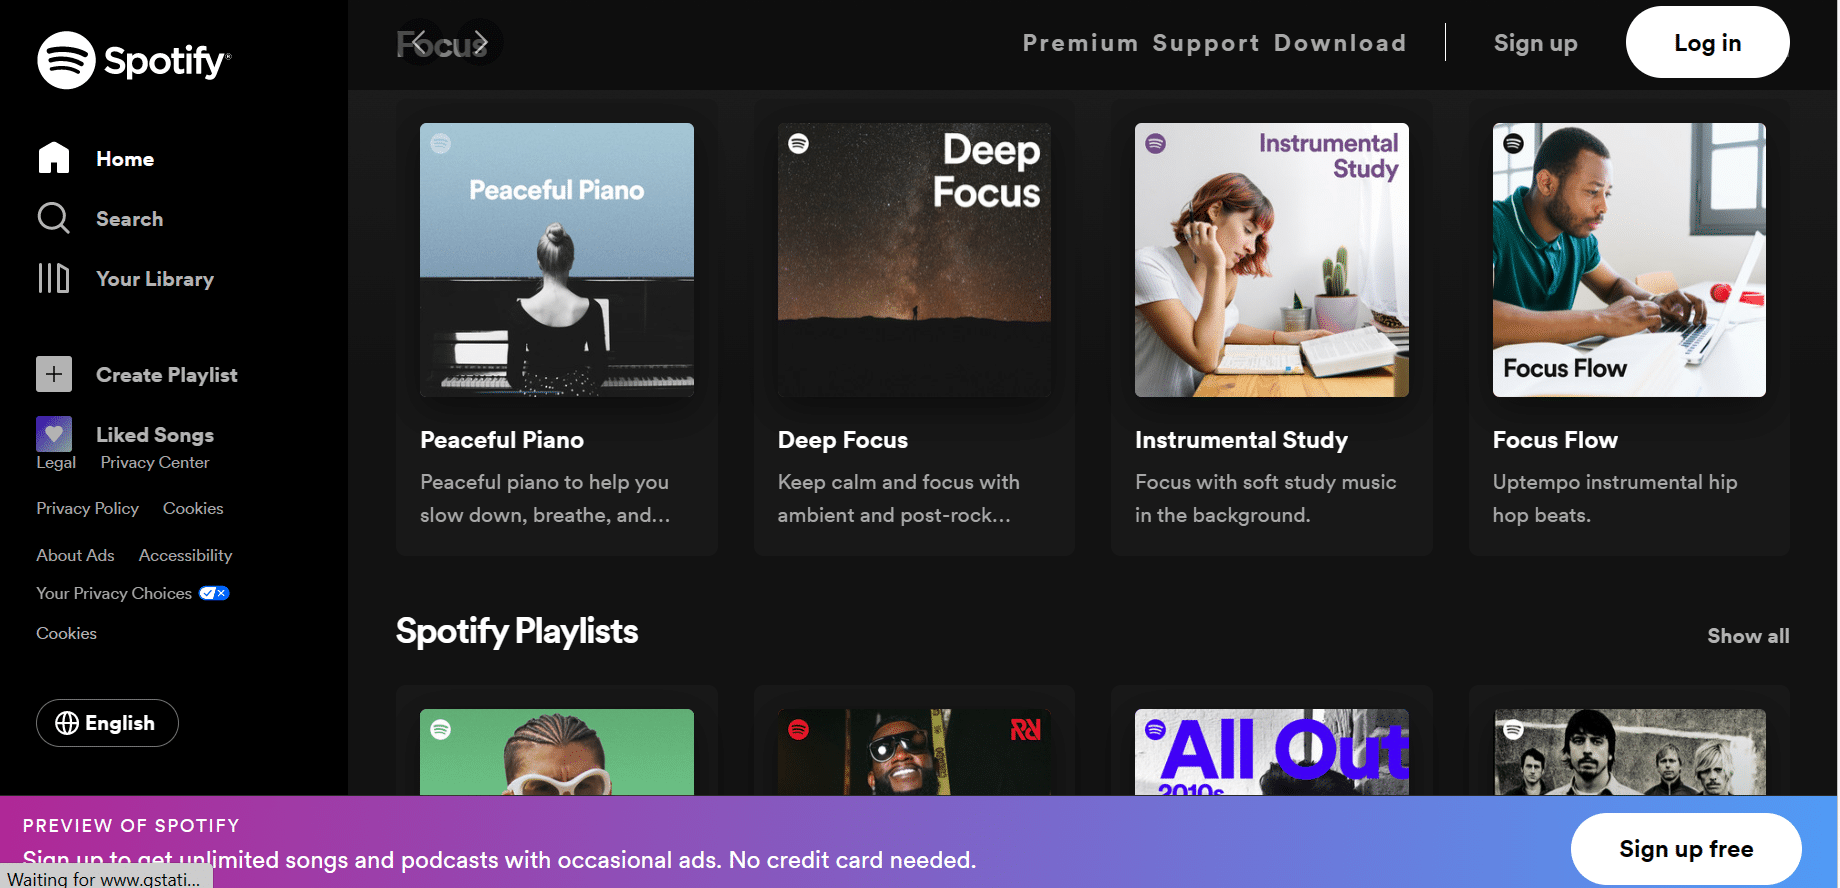Image resolution: width=1840 pixels, height=888 pixels.
Task: Open the Peaceful Piano cover image
Action: point(557,260)
